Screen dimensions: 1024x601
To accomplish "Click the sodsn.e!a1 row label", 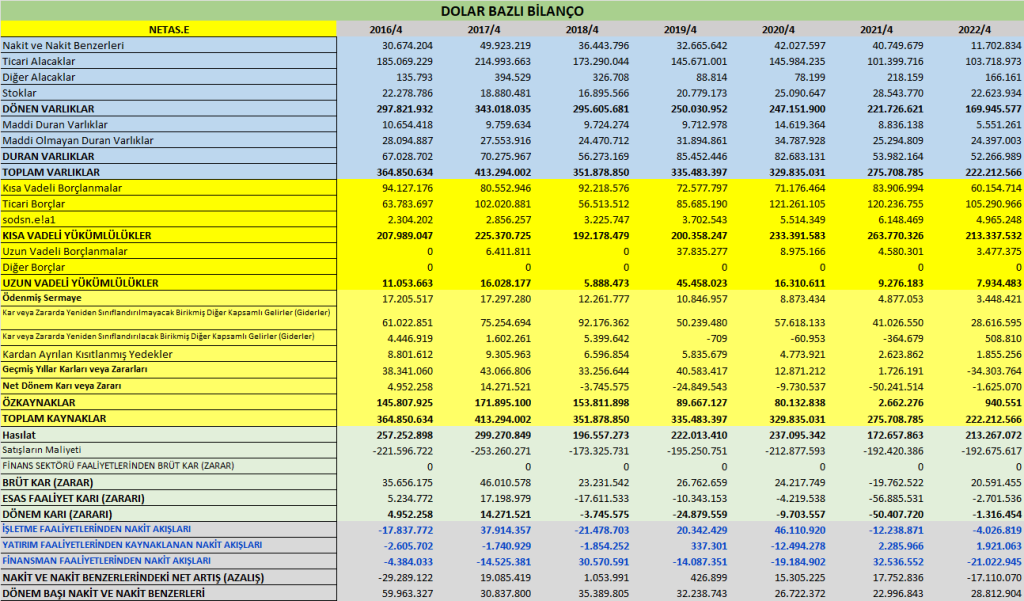I will tap(29, 219).
